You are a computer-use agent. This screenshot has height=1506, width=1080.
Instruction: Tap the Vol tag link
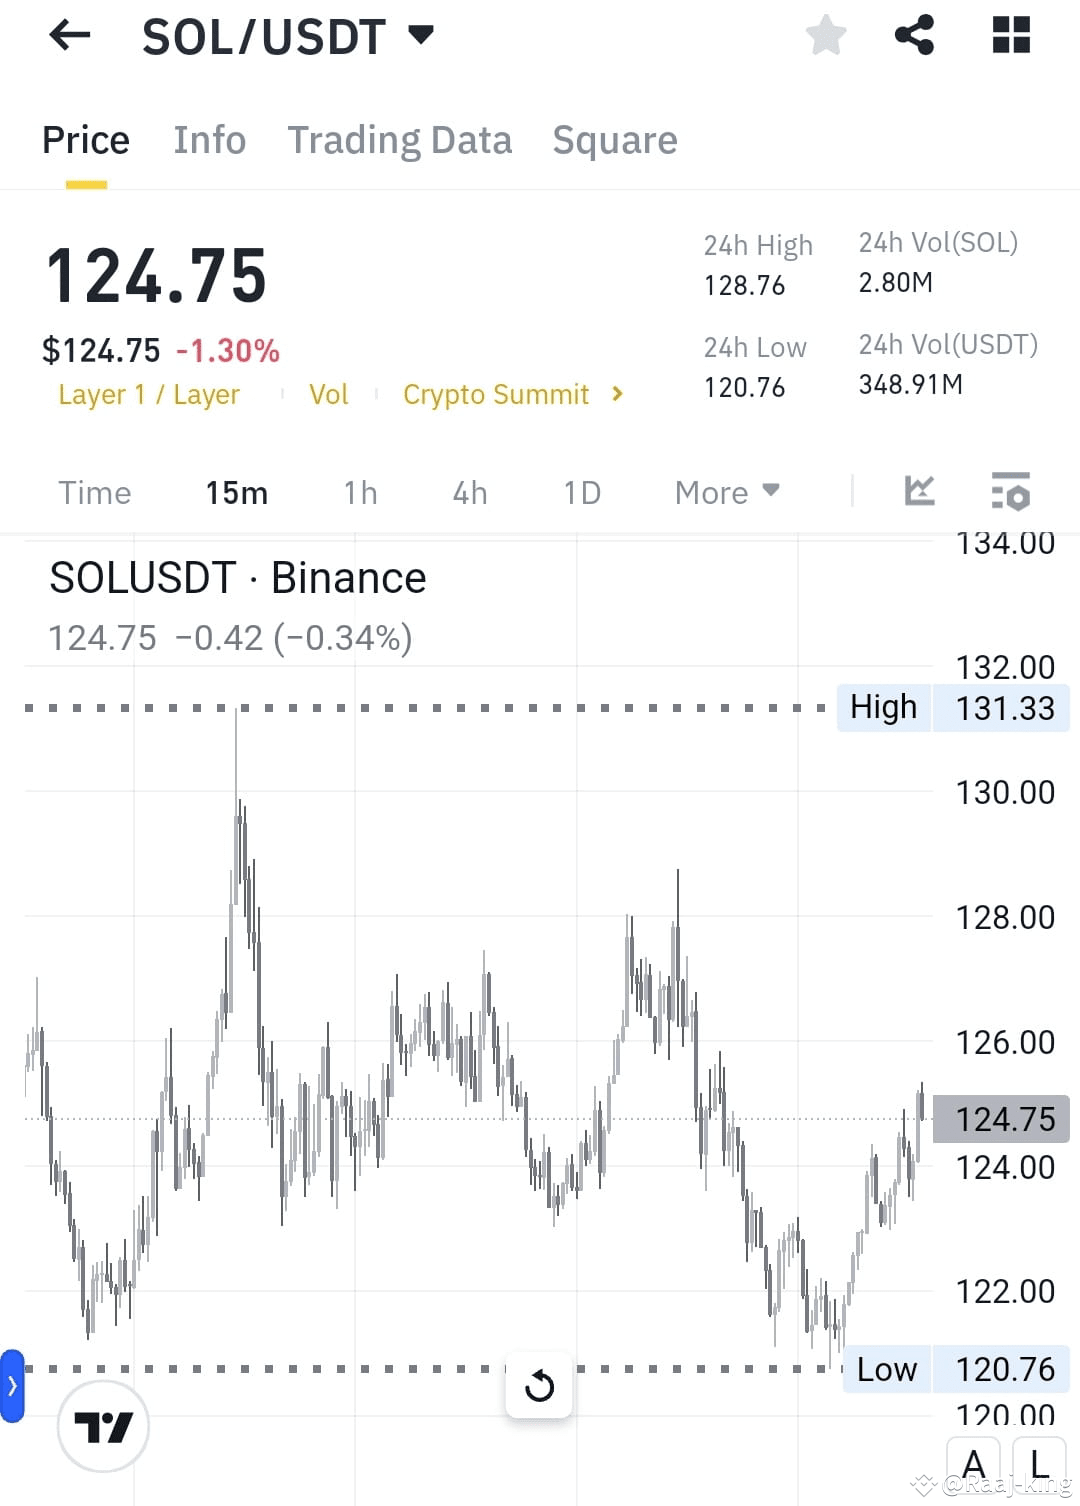pos(328,394)
